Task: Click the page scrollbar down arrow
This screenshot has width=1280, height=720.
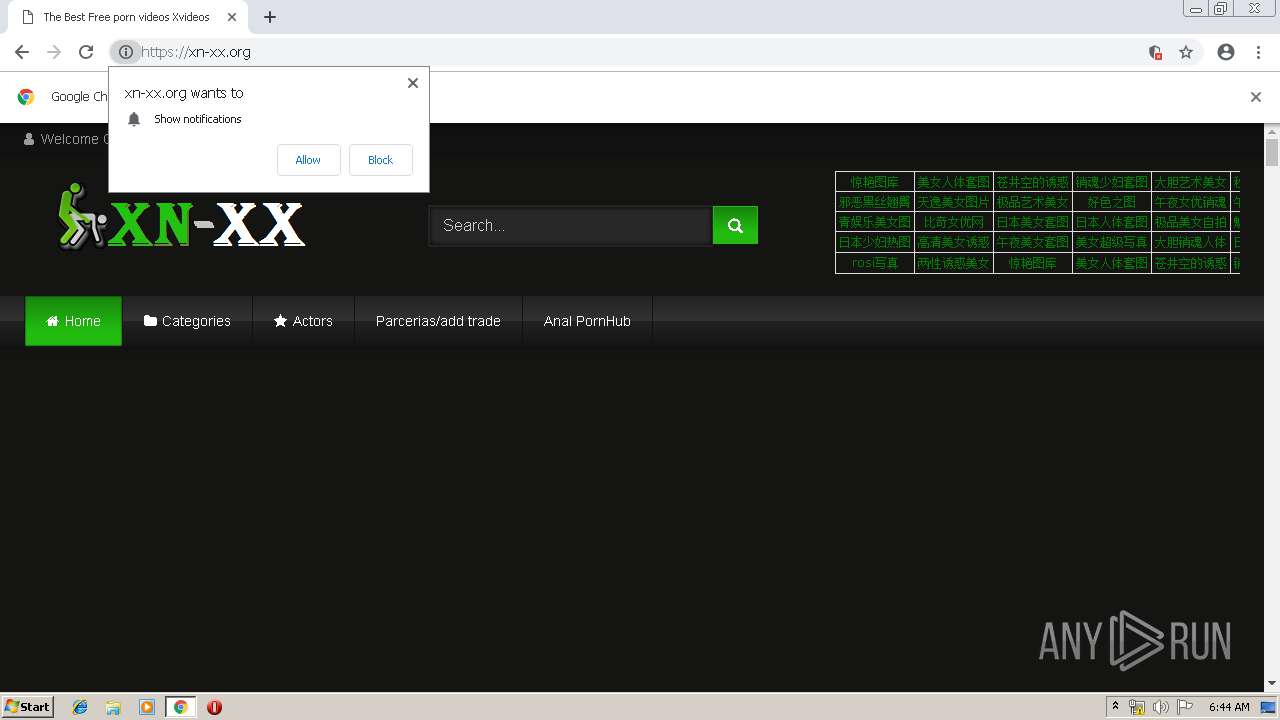Action: (1272, 683)
